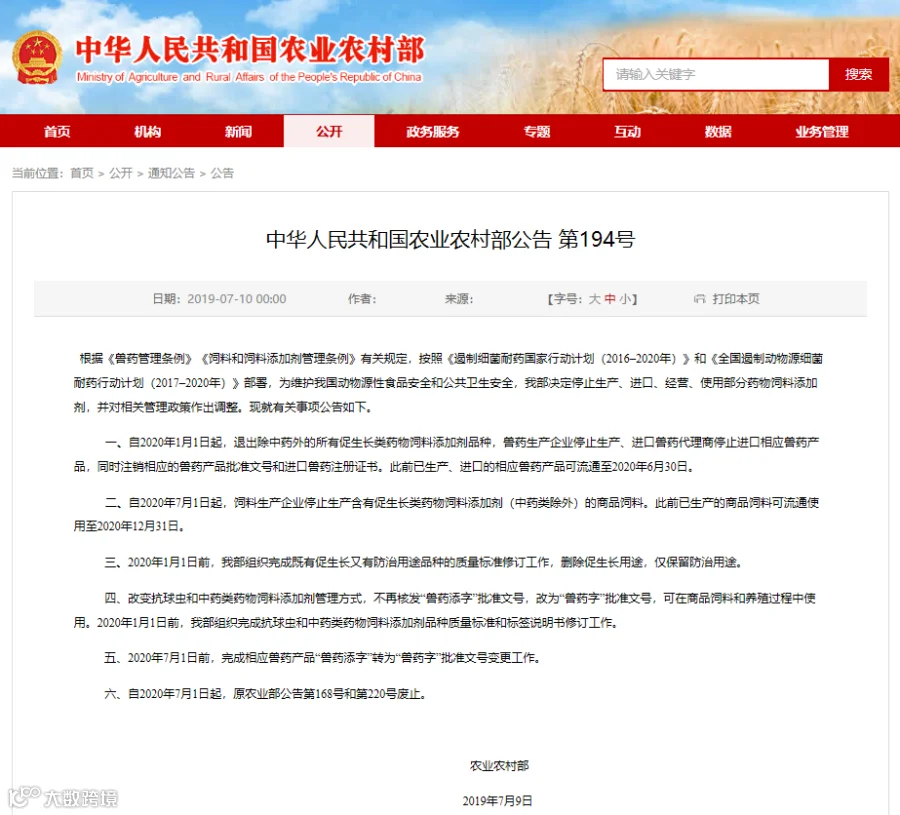This screenshot has width=900, height=815.
Task: Go to 公开 in the breadcrumb
Action: click(121, 173)
